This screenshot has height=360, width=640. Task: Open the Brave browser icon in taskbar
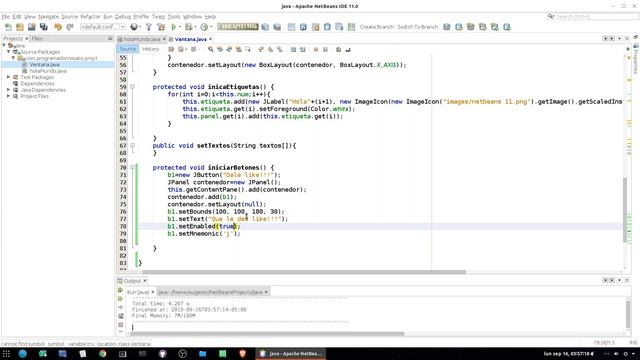[242, 353]
